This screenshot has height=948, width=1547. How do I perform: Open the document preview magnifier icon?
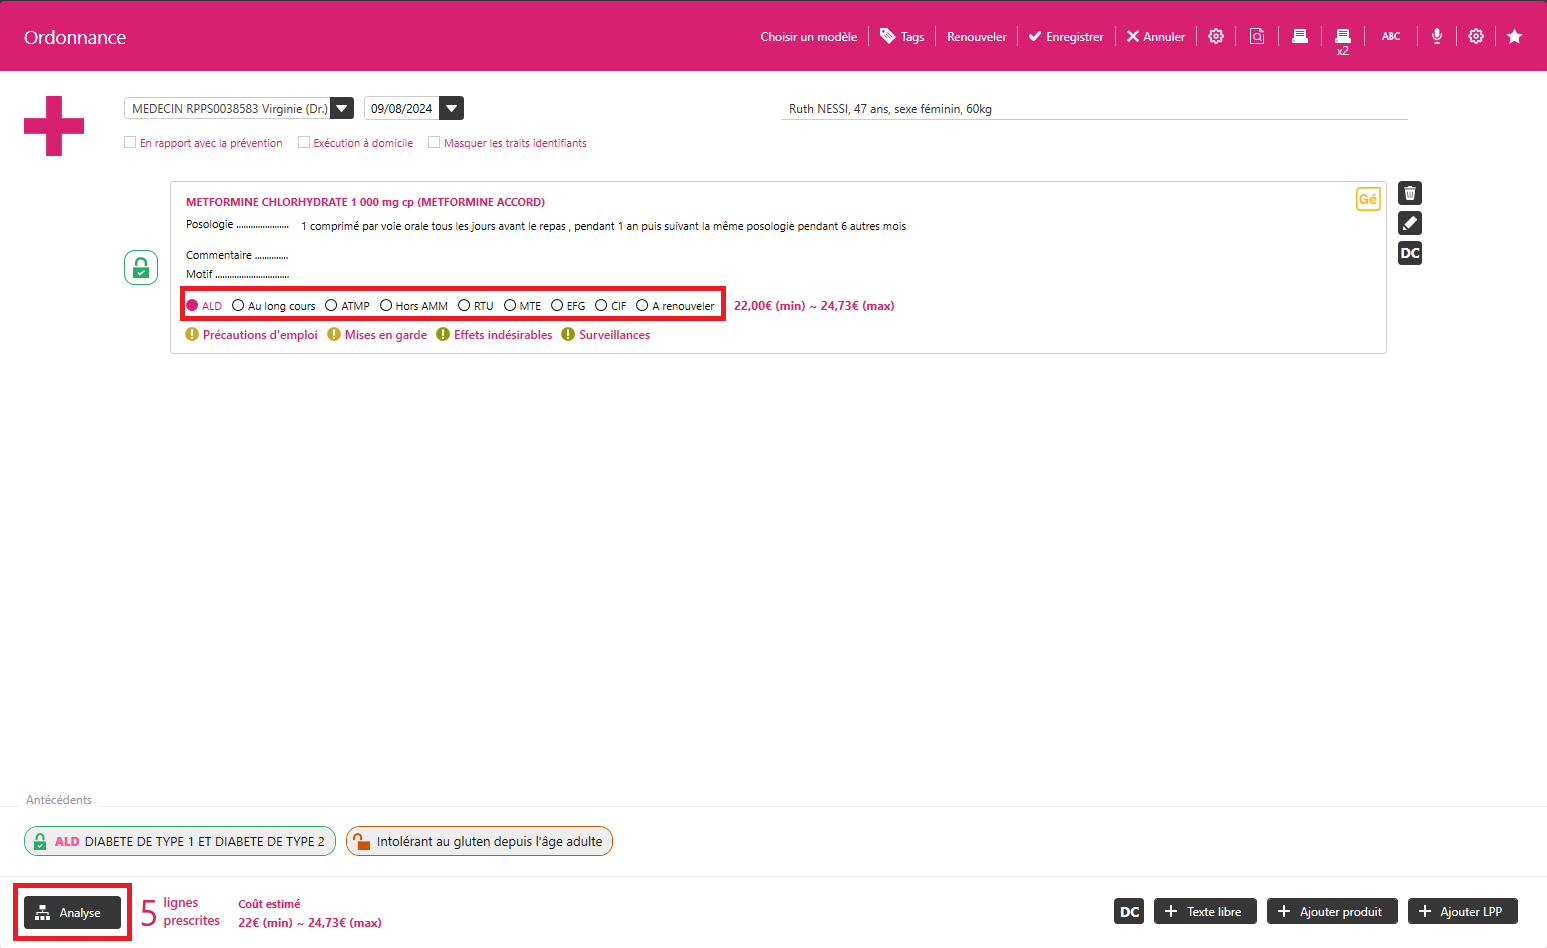[x=1257, y=36]
